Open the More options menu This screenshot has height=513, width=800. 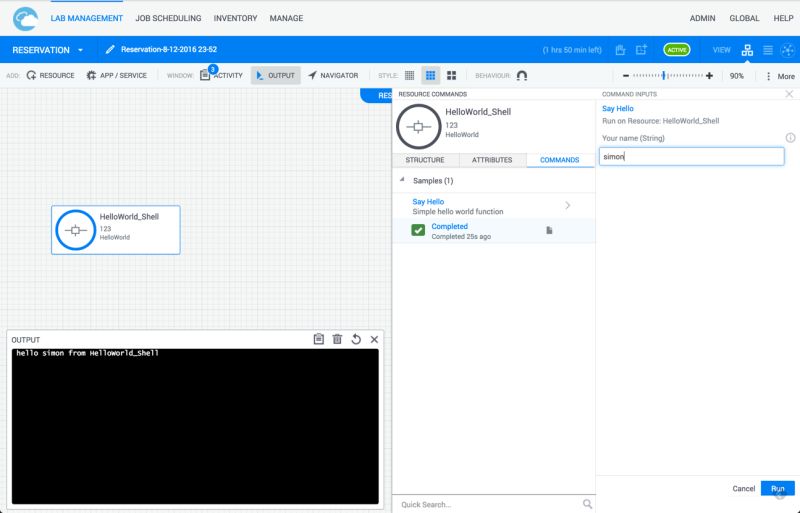click(780, 76)
